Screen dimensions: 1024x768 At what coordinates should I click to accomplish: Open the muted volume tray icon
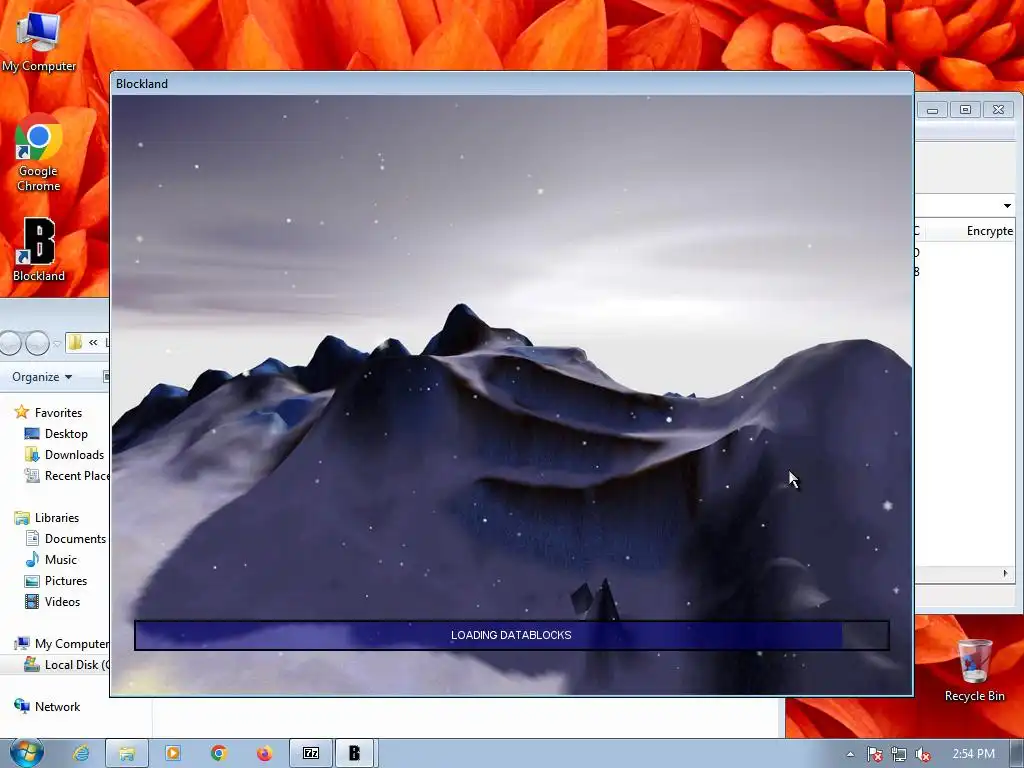(923, 754)
